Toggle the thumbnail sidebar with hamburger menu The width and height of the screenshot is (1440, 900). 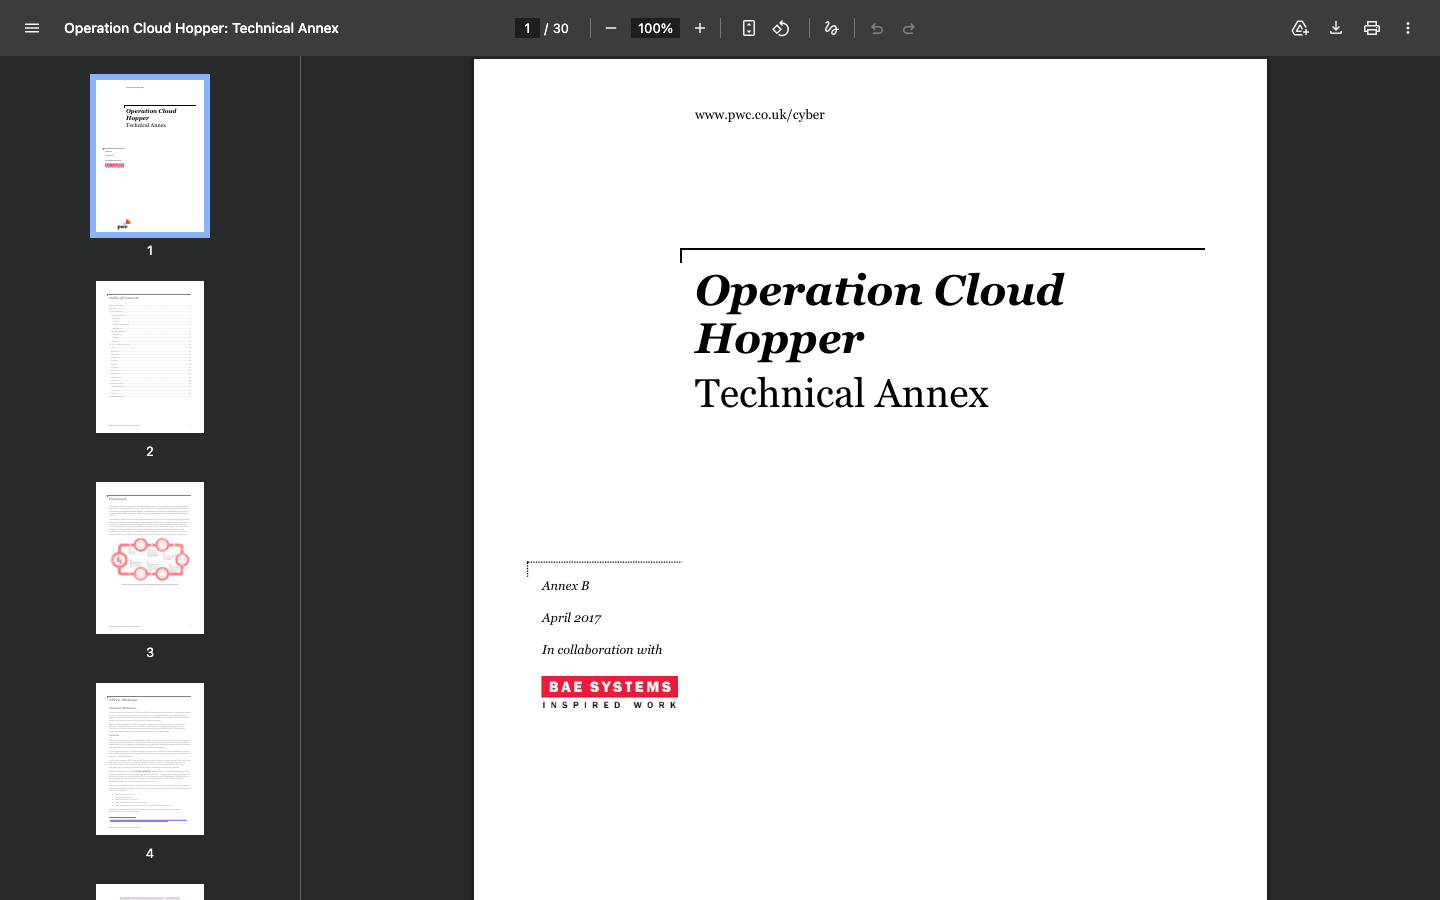(x=32, y=28)
